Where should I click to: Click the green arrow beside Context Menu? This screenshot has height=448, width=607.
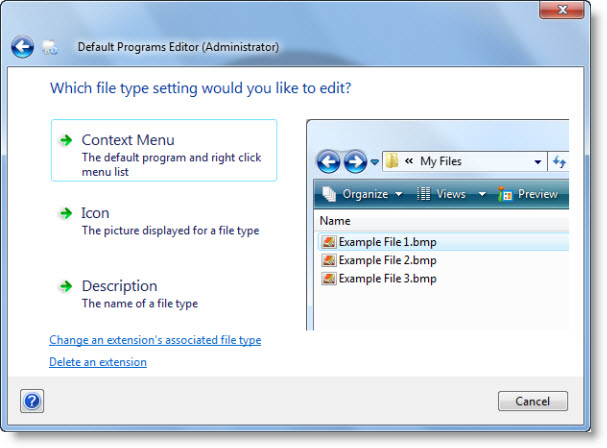point(66,140)
